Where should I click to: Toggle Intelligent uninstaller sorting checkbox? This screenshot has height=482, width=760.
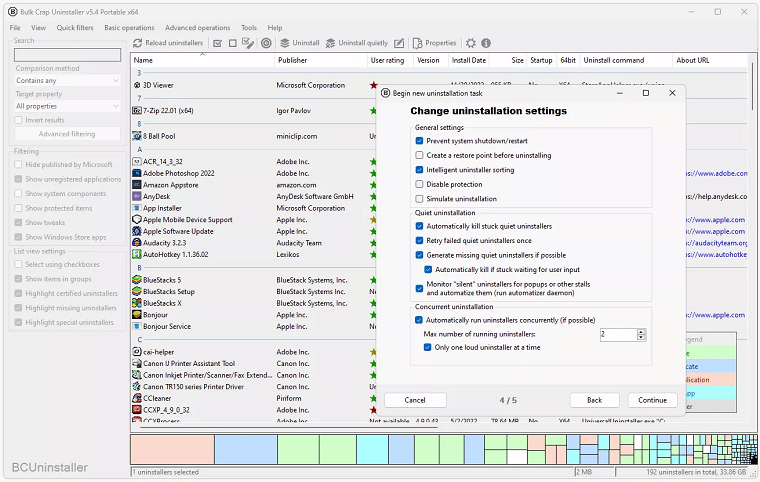pos(419,170)
